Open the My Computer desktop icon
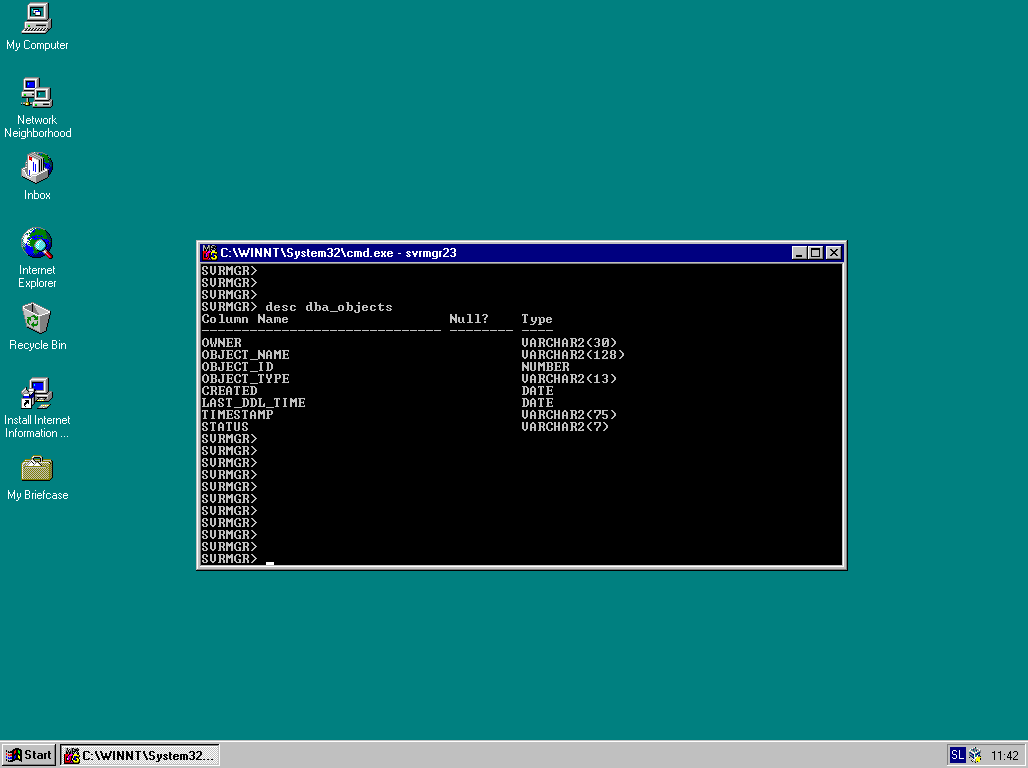Screen dimensions: 1028x768 pyautogui.click(x=37, y=19)
